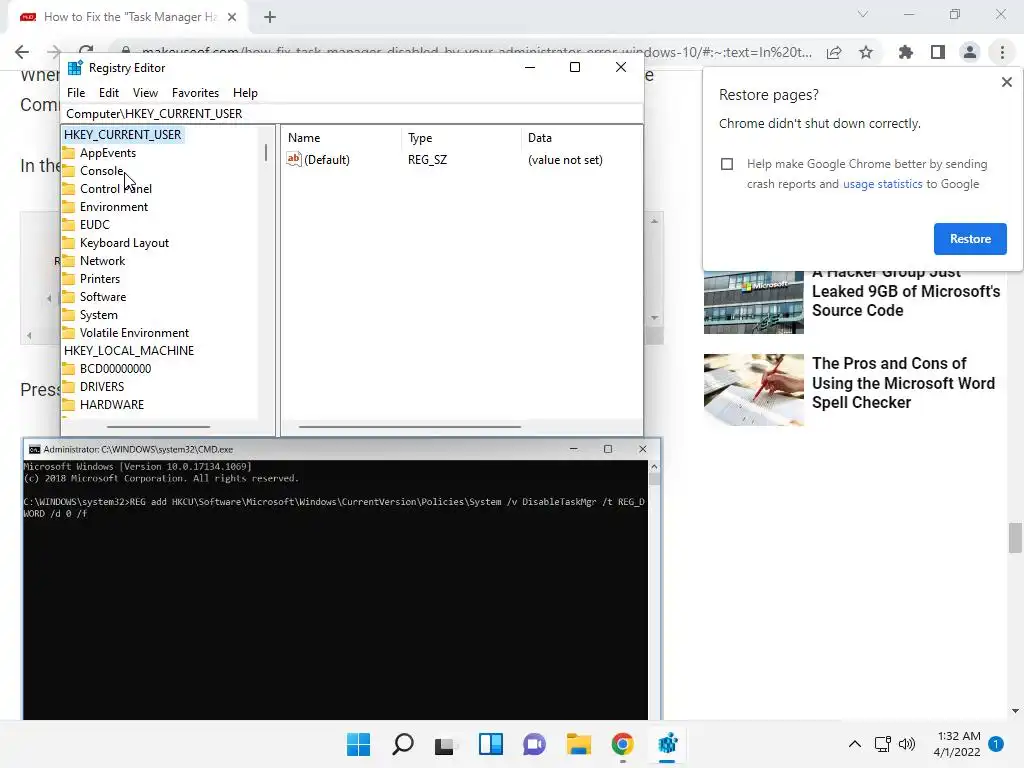Image resolution: width=1024 pixels, height=768 pixels.
Task: Bookmark this page with the star icon
Action: [866, 52]
